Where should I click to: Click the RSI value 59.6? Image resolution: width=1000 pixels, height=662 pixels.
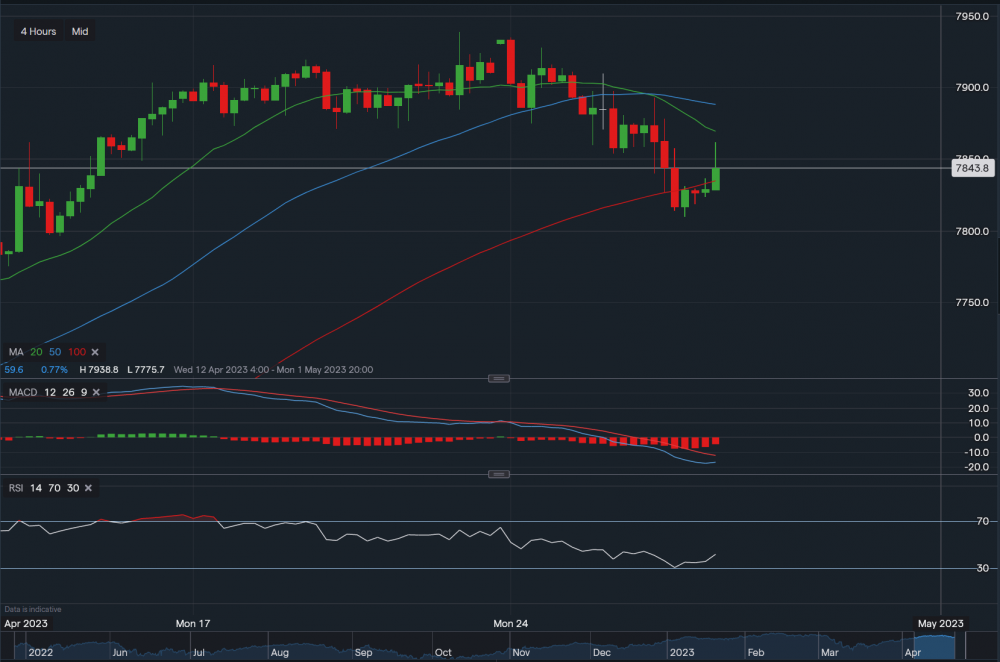pos(12,369)
